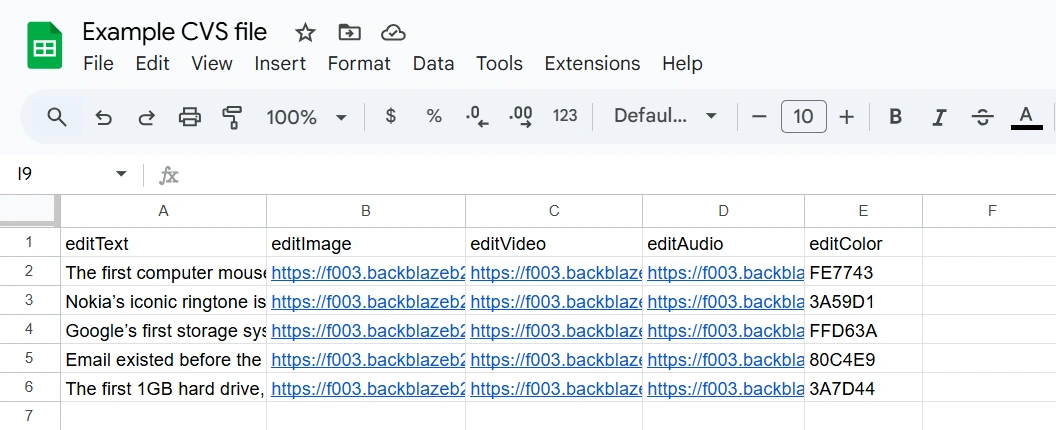Select column A header
This screenshot has width=1056, height=430.
click(163, 211)
